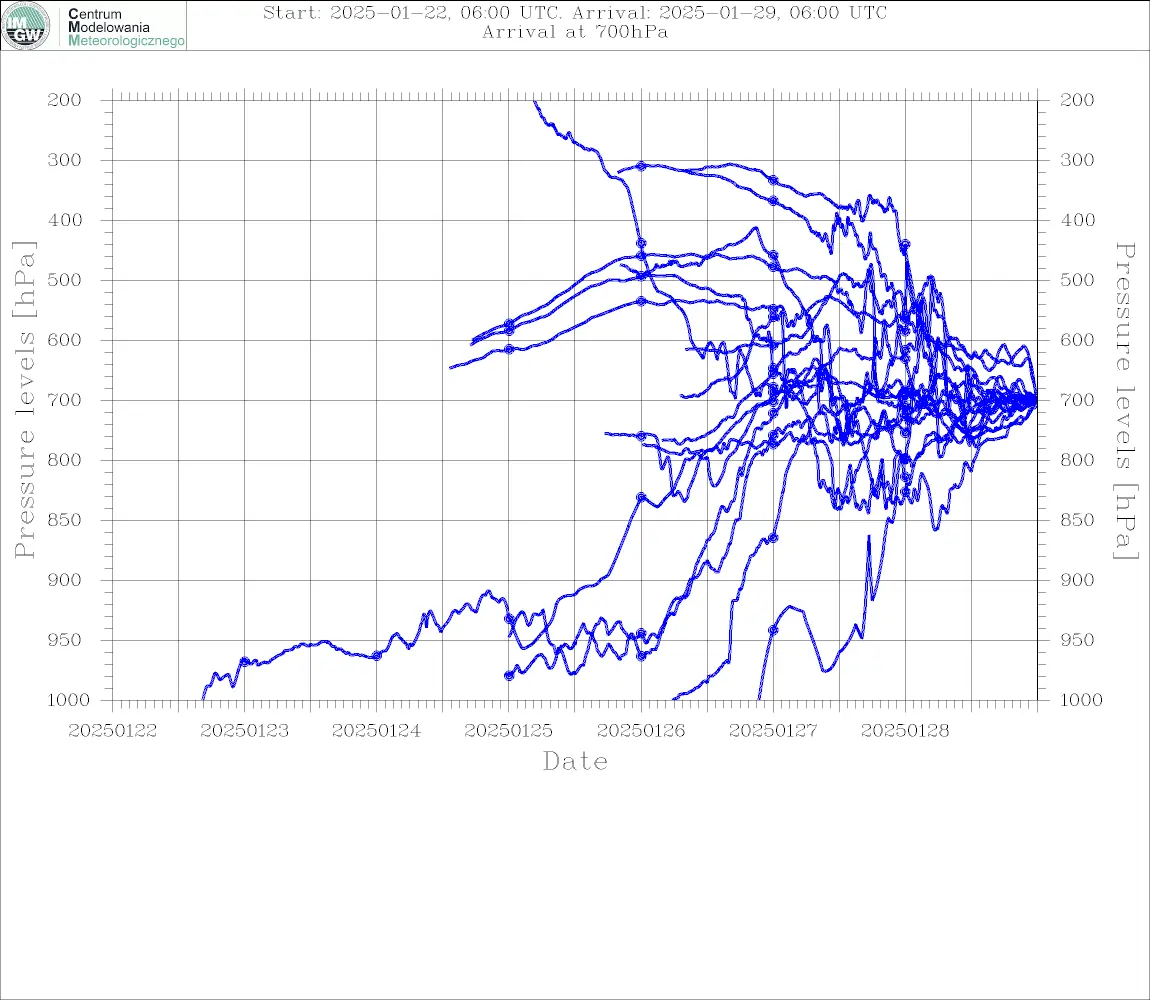Click trajectory marker near 535 hPa on 20250126
The width and height of the screenshot is (1150, 1000).
tap(641, 302)
